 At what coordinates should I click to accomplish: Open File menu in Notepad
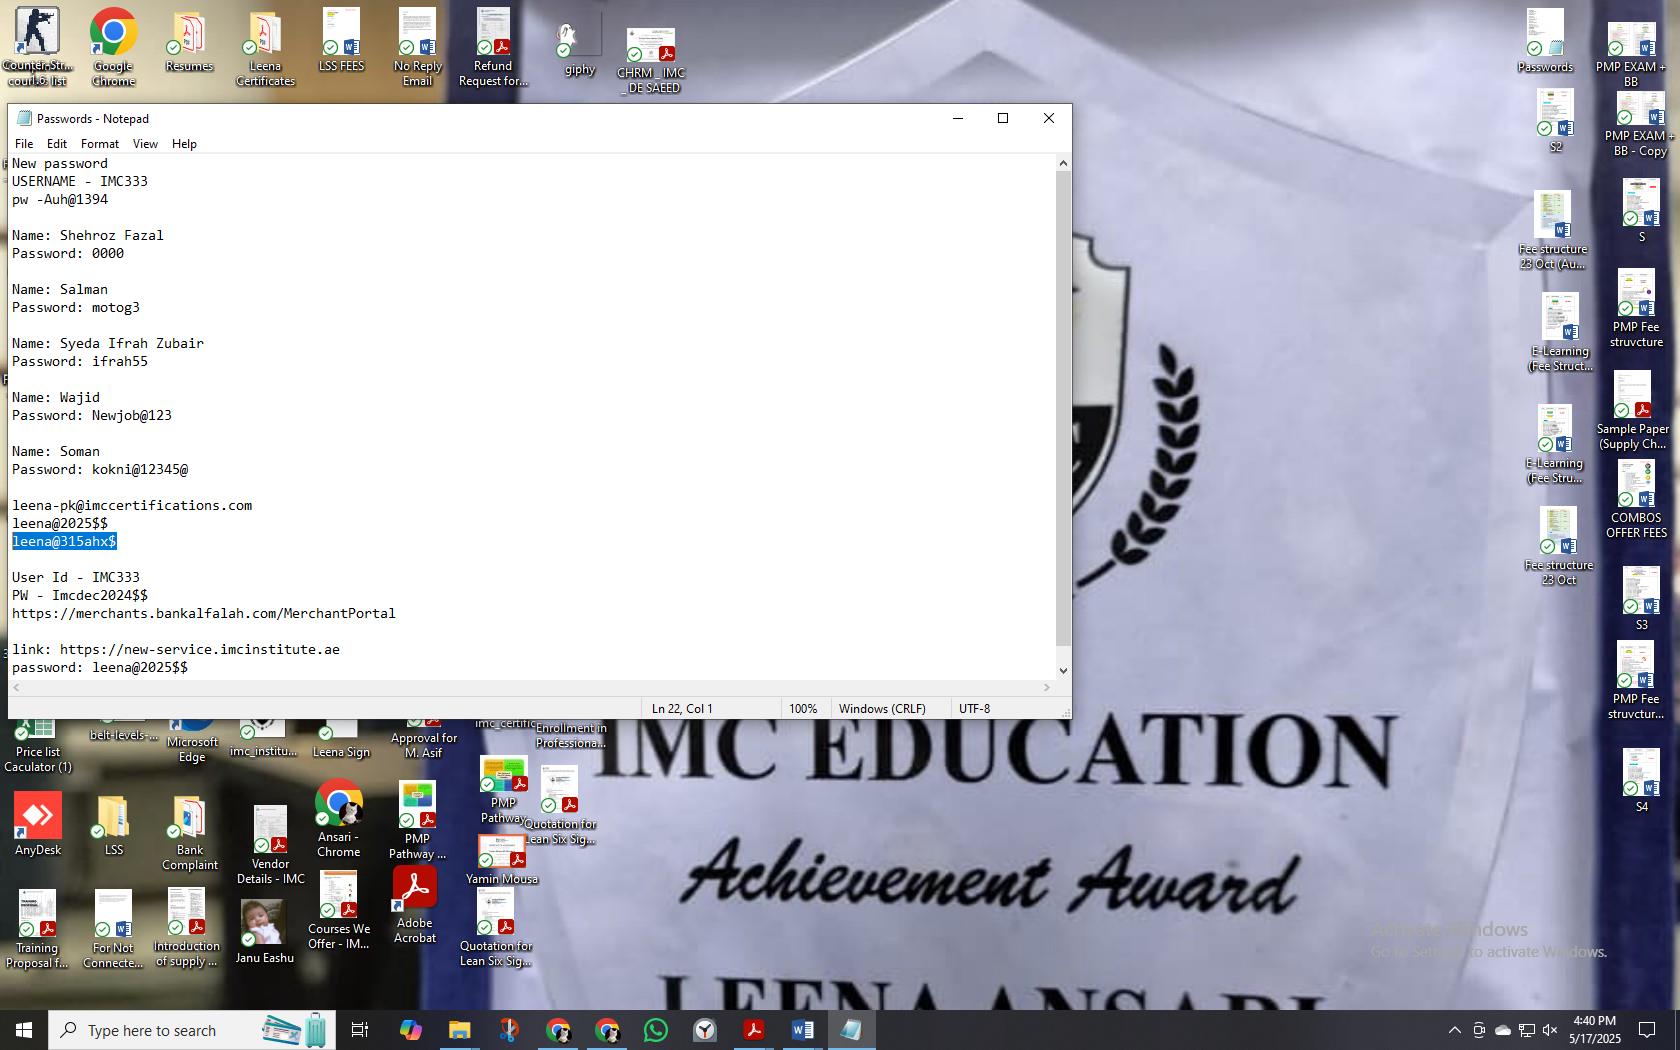24,144
